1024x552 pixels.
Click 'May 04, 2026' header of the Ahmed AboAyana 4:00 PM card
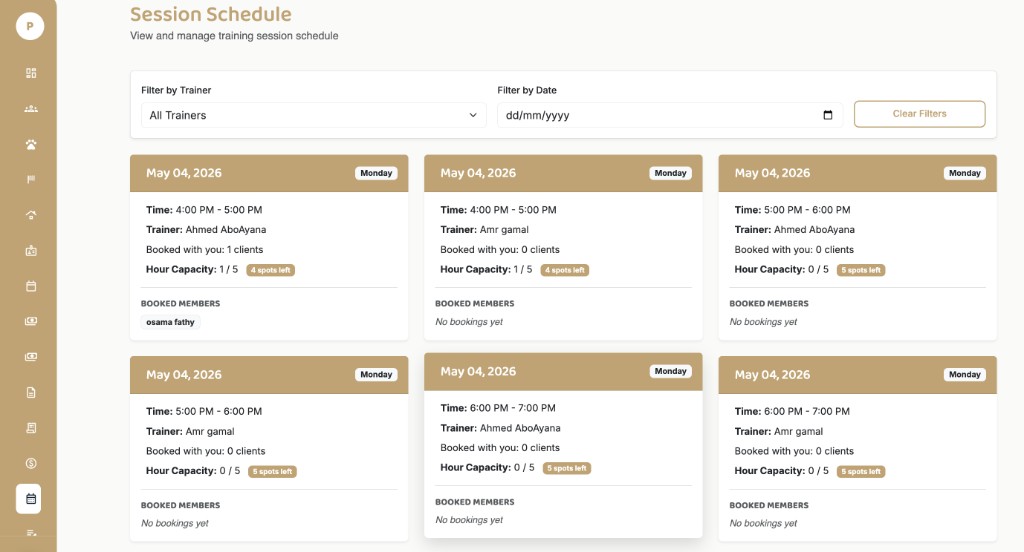coord(184,173)
